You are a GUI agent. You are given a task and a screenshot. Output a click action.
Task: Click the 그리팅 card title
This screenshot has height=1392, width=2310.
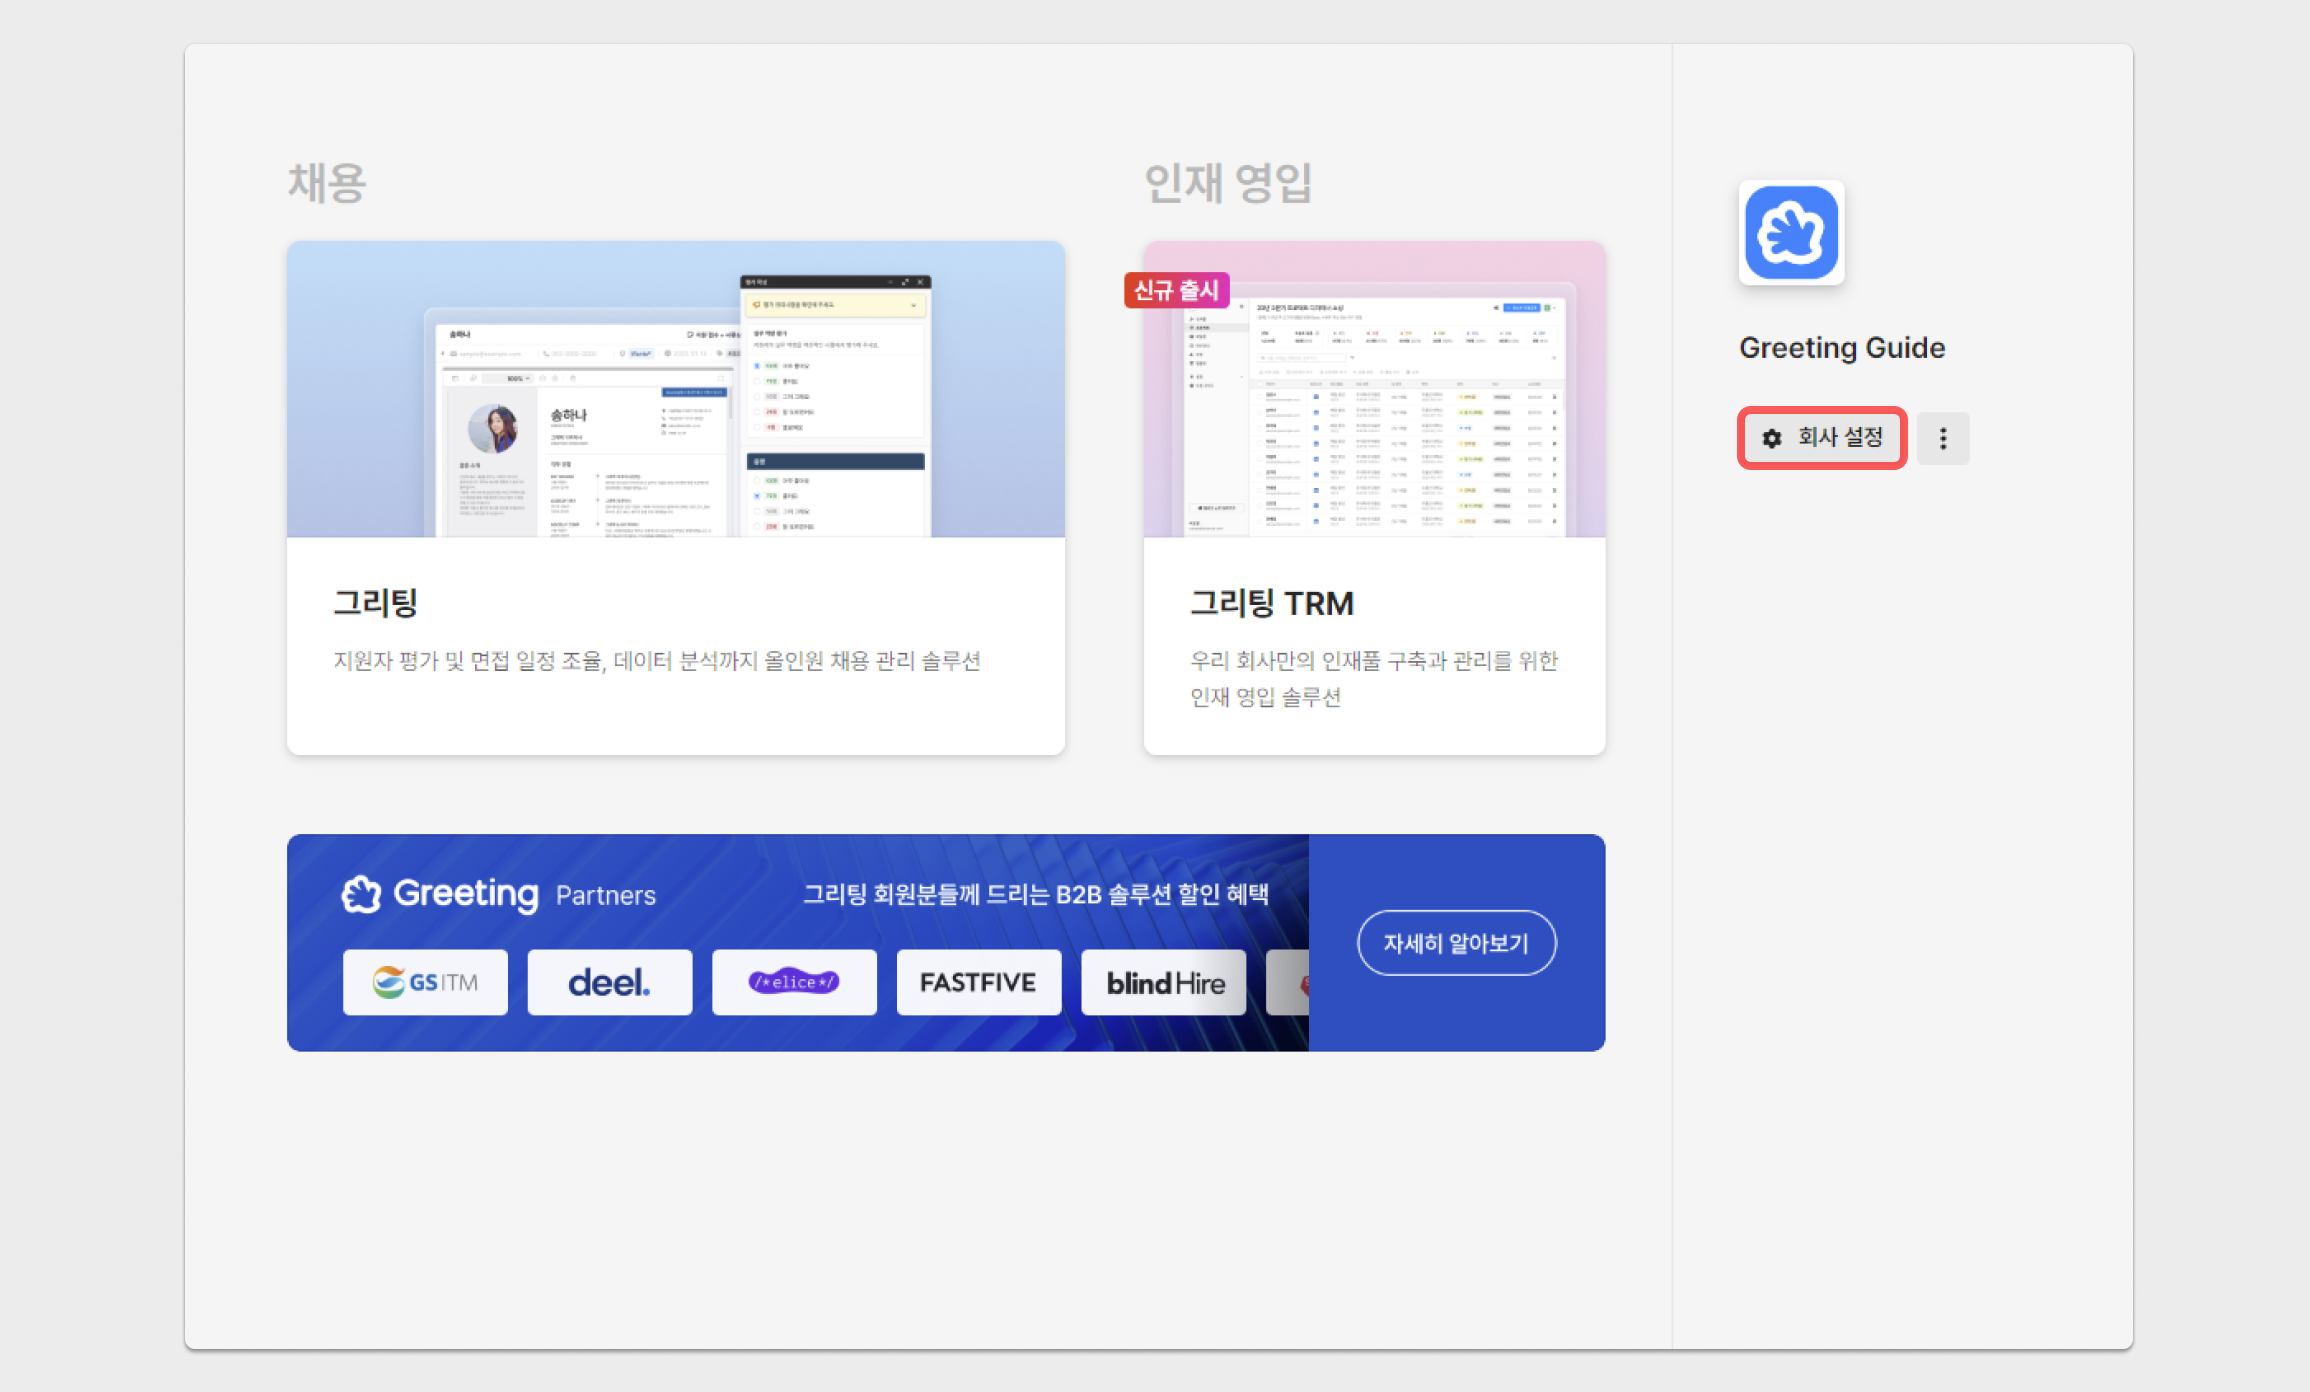coord(375,602)
